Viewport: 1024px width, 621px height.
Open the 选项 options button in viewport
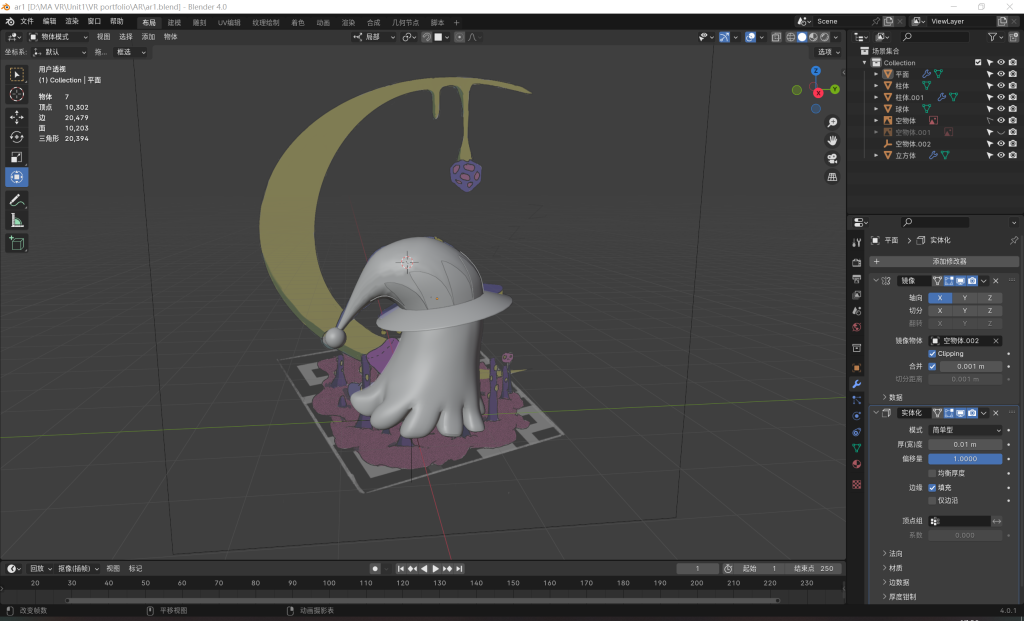click(825, 52)
